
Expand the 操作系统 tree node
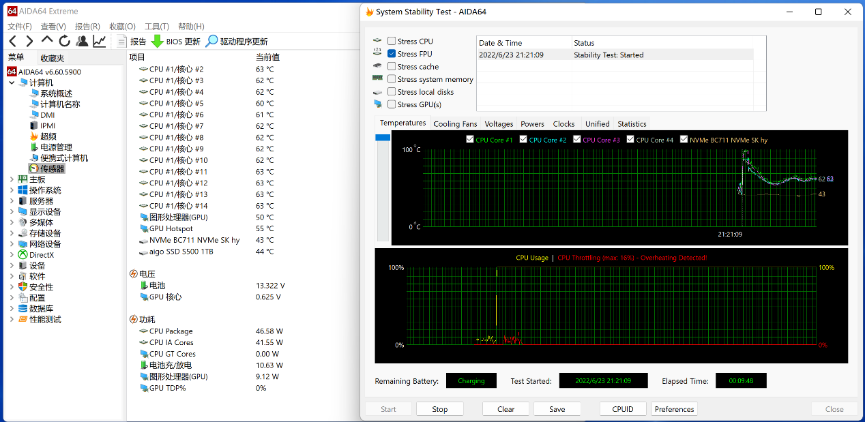point(12,190)
